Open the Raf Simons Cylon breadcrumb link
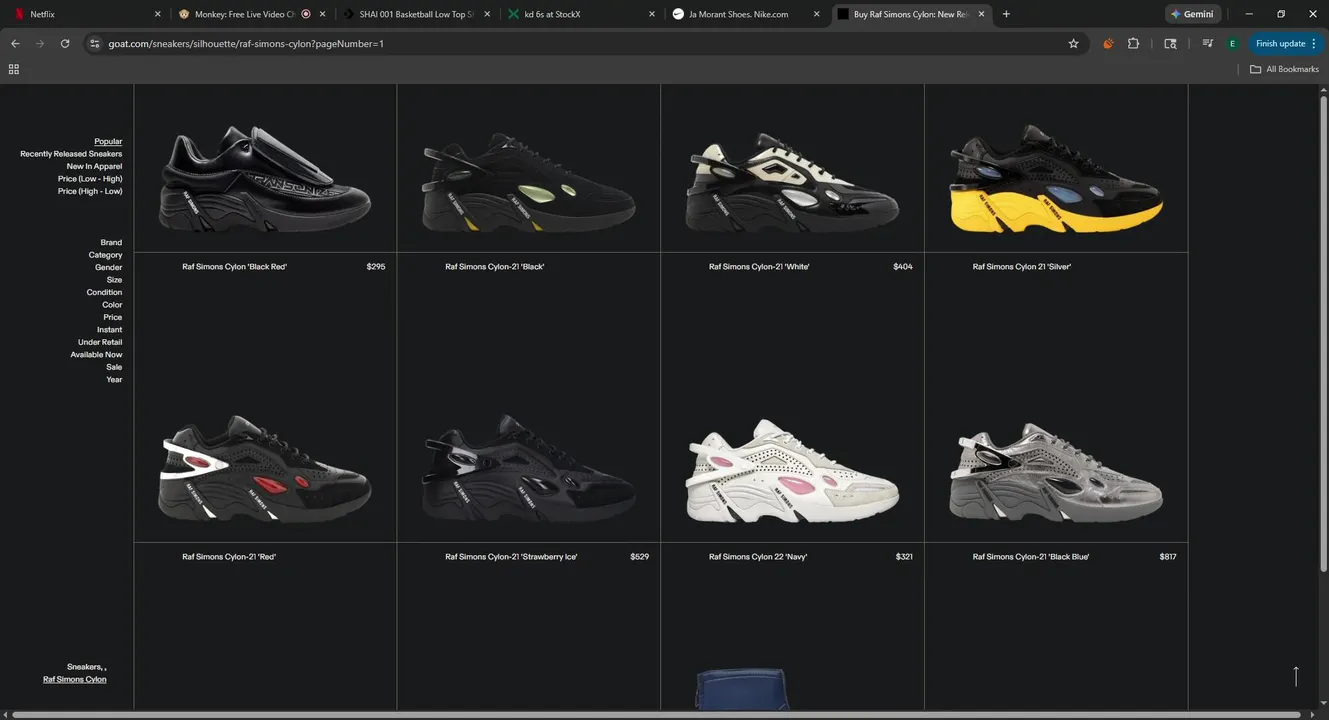 (x=74, y=680)
